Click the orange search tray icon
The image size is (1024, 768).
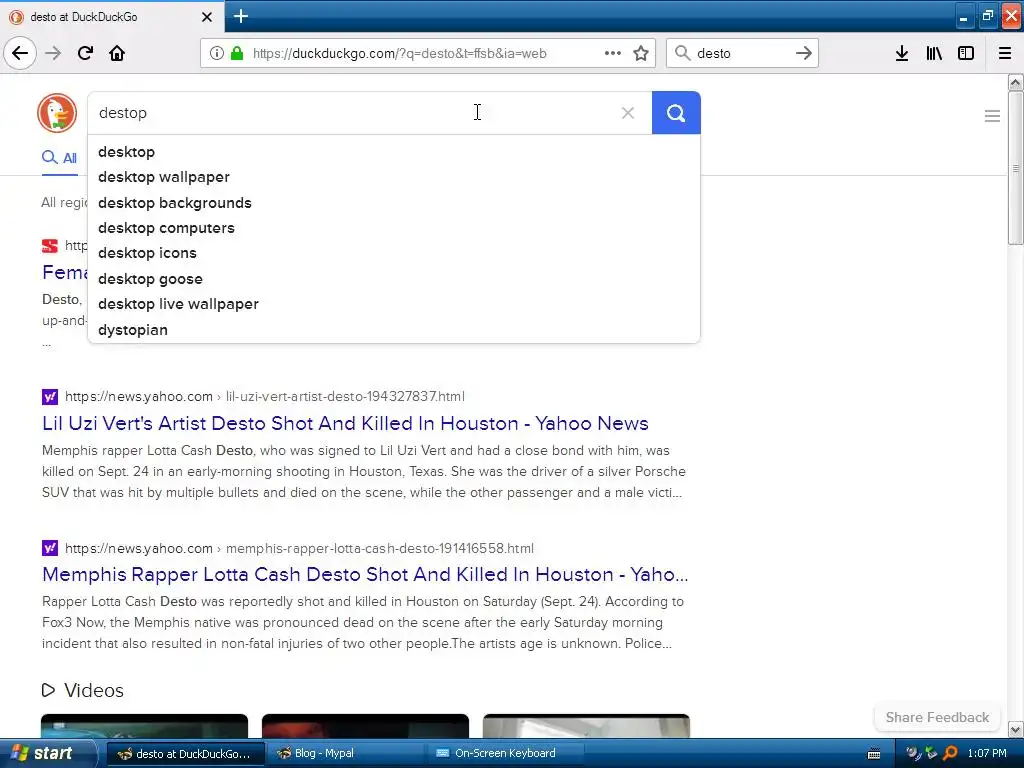point(950,753)
